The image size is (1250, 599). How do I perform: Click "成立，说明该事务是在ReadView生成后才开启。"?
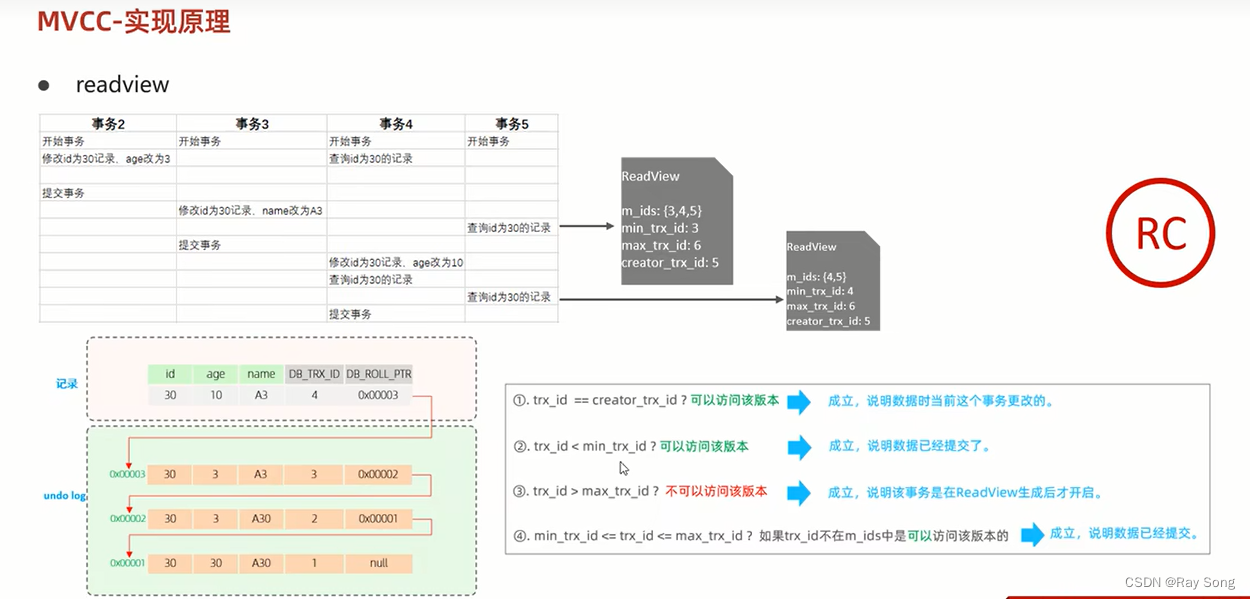pos(965,492)
